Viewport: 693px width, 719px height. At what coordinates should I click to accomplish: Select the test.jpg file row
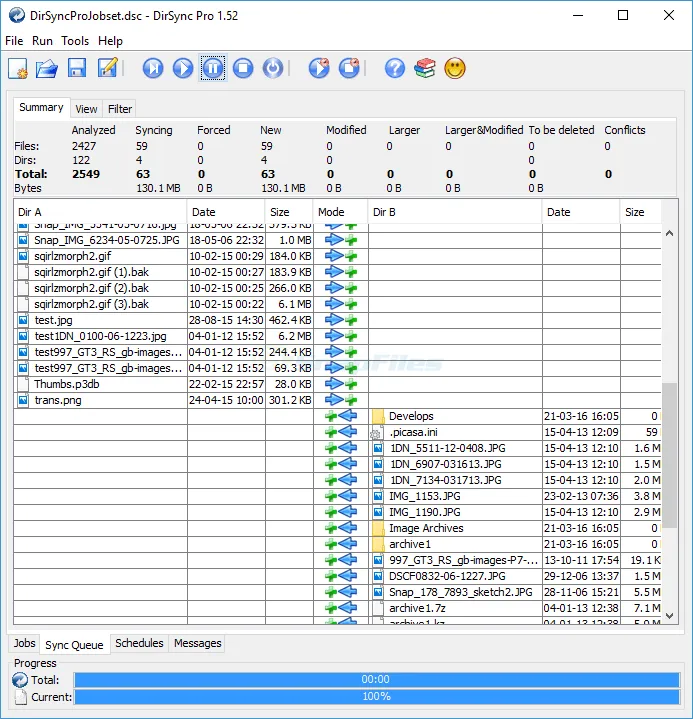click(x=337, y=320)
